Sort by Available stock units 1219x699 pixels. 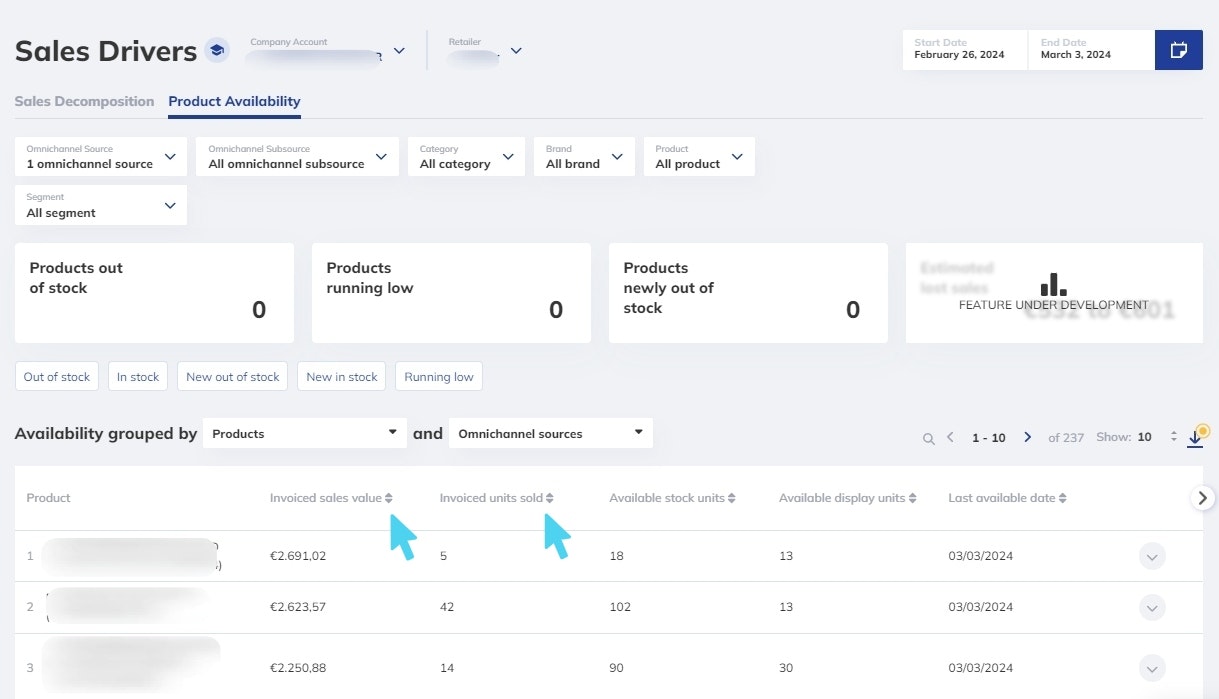[x=732, y=498]
